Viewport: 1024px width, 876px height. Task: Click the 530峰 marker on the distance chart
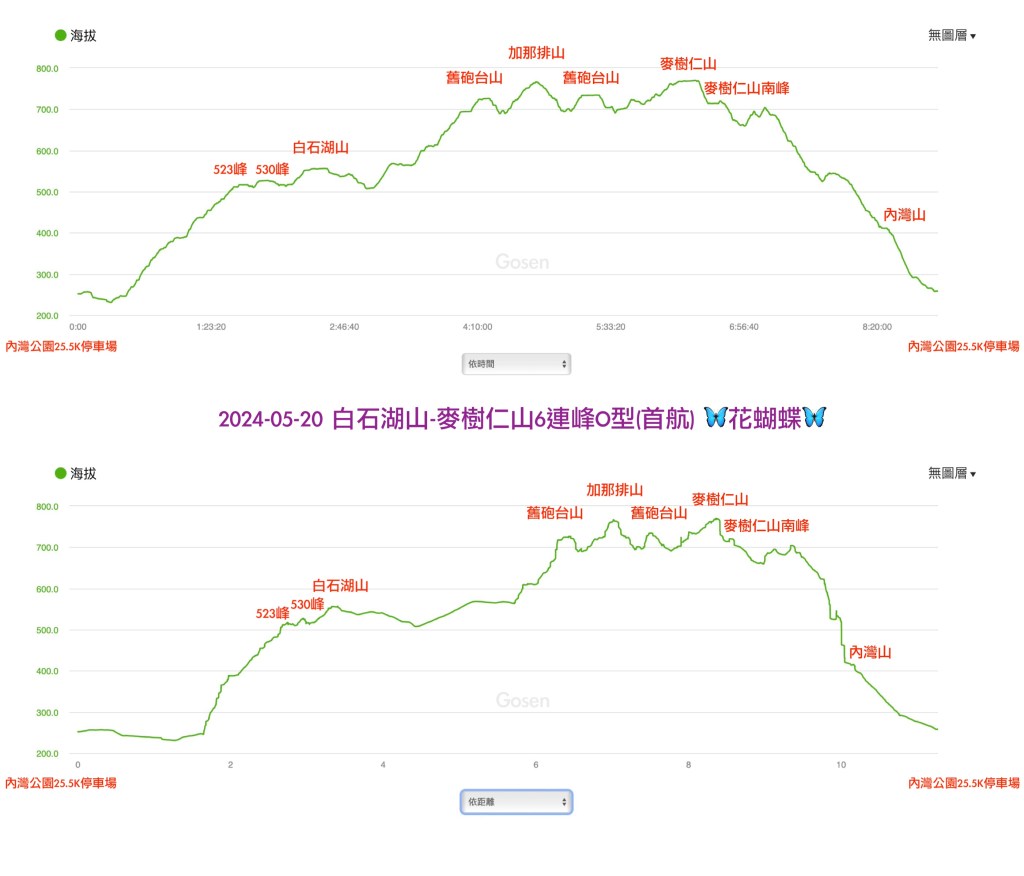[307, 605]
